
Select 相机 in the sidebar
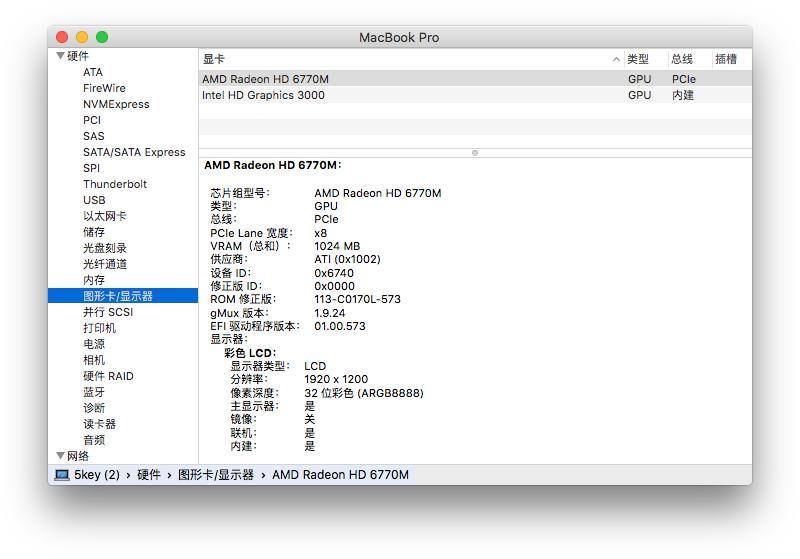[x=94, y=360]
